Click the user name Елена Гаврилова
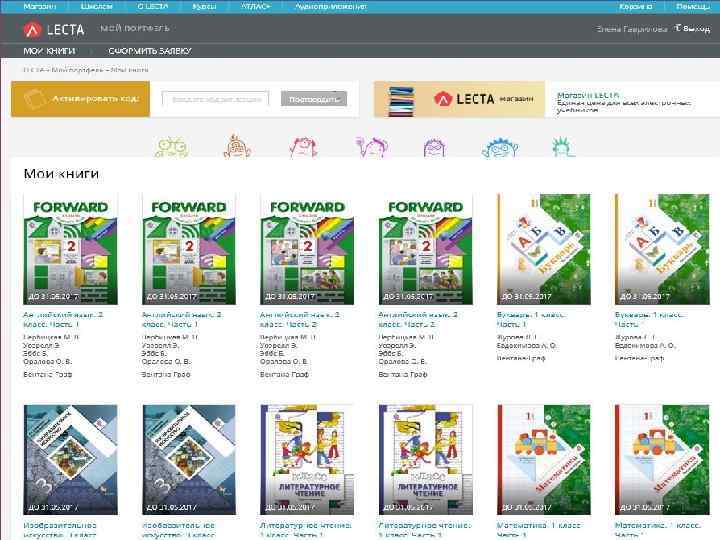 click(632, 29)
